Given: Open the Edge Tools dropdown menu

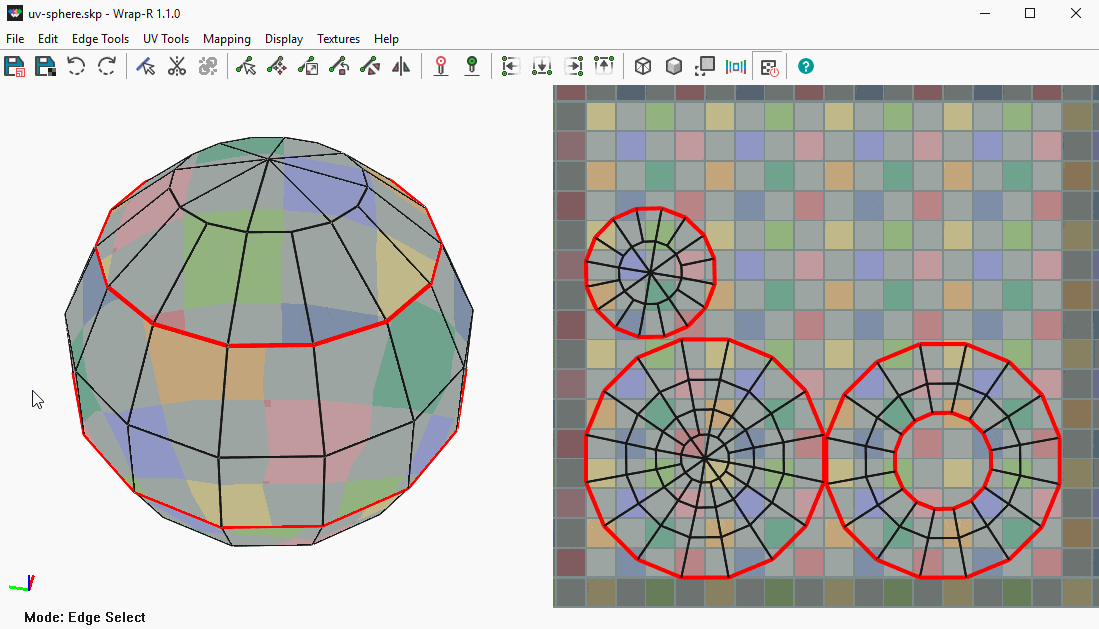Looking at the screenshot, I should pos(100,39).
